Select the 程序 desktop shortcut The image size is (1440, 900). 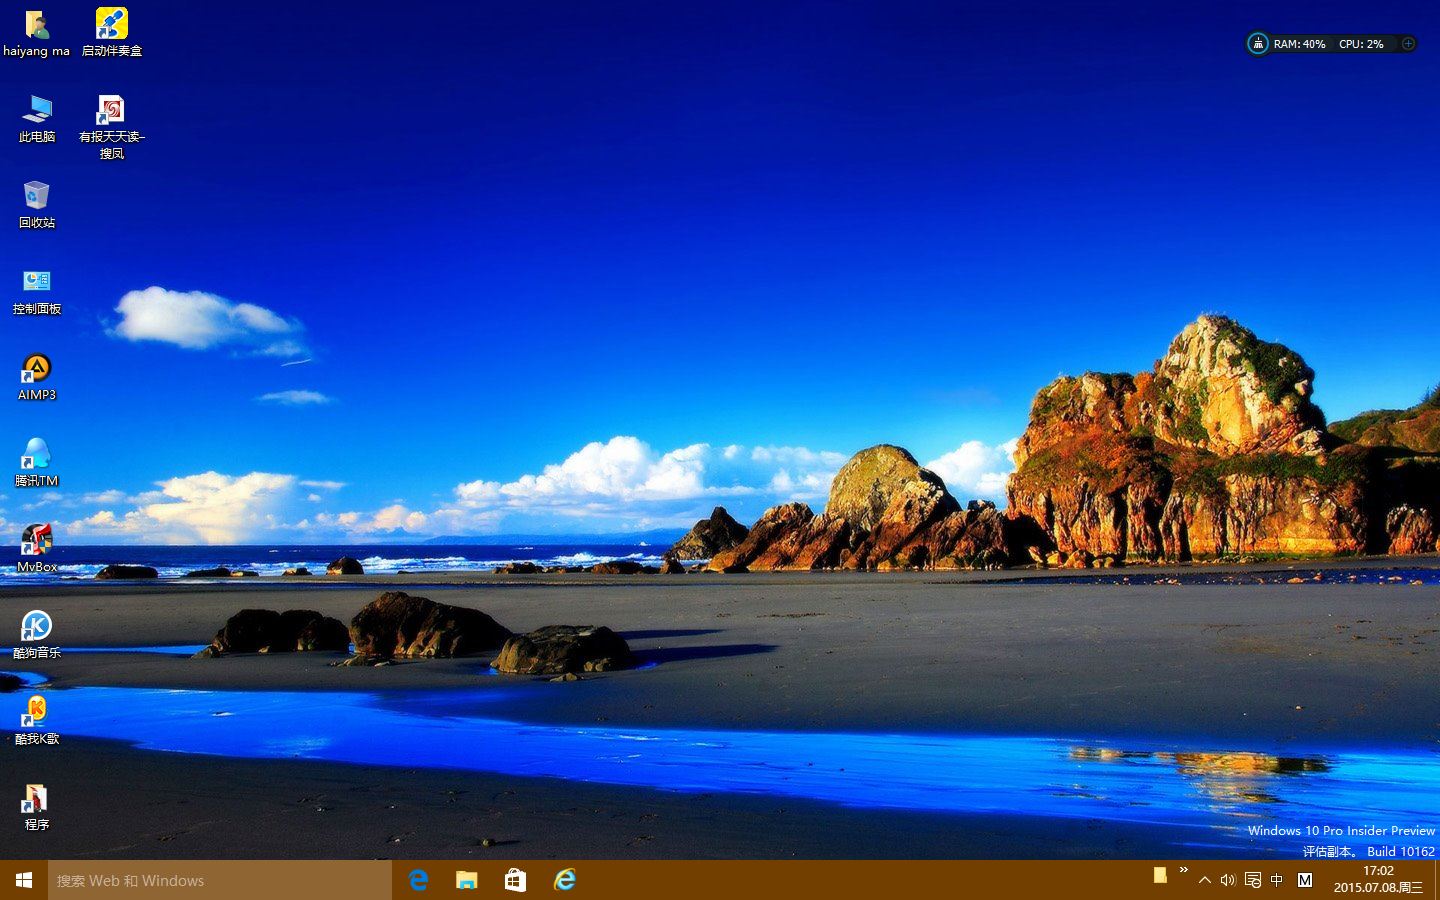[37, 806]
